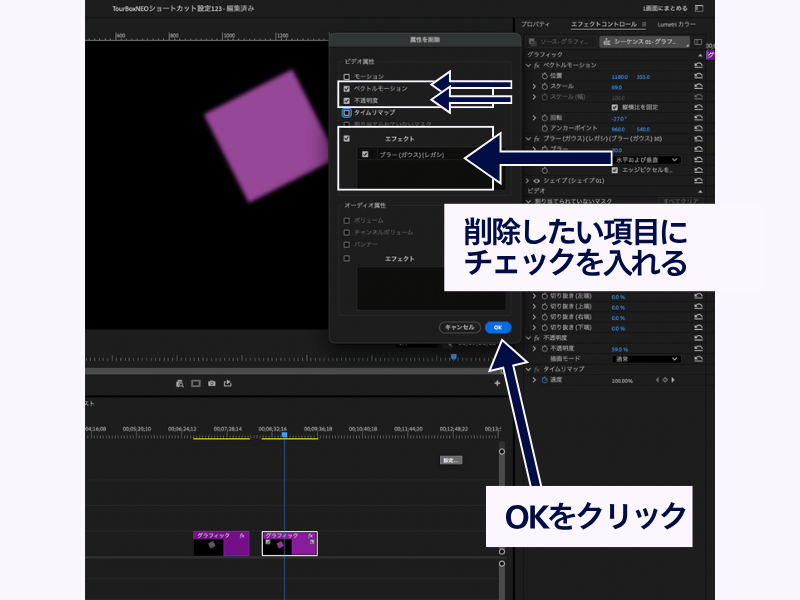This screenshot has width=800, height=600.
Task: Click the share/export icon below the monitor
Action: tap(228, 383)
